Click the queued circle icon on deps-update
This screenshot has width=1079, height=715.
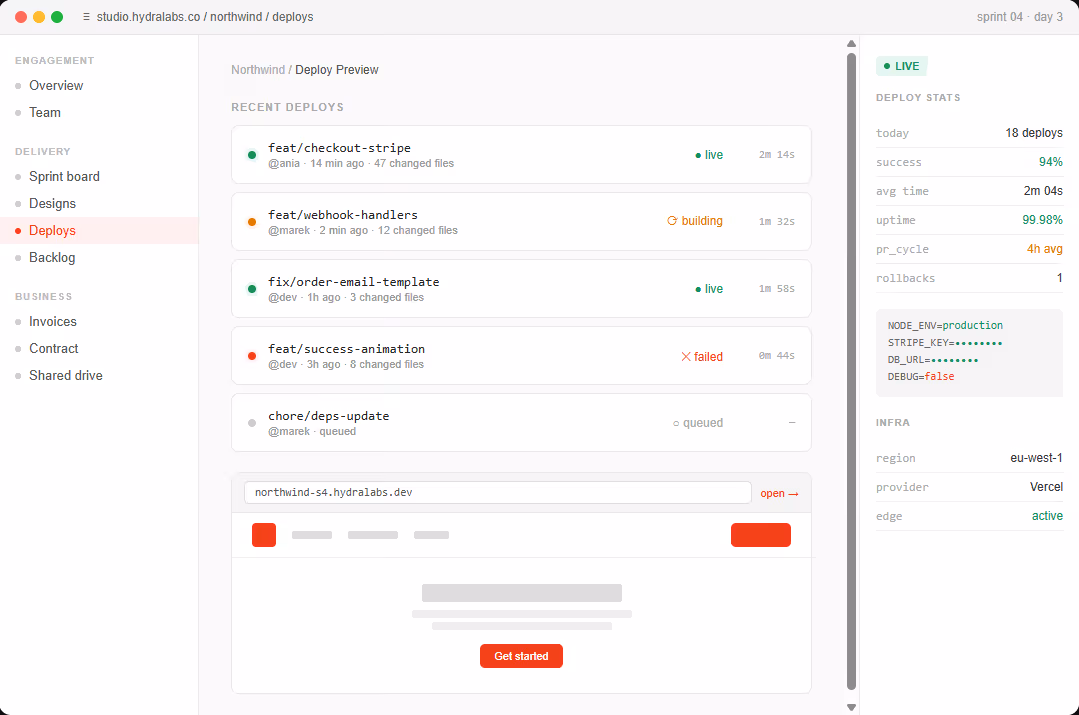pyautogui.click(x=676, y=423)
